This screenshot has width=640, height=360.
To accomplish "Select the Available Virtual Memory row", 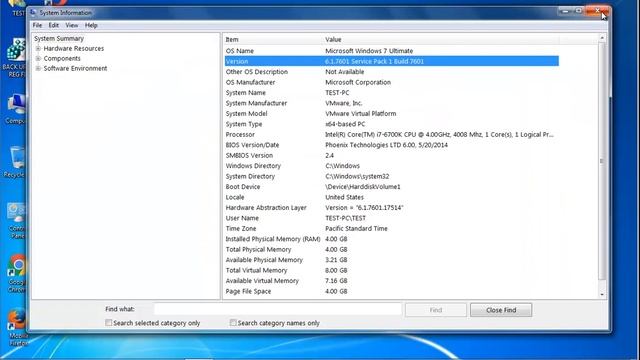I will coord(391,281).
